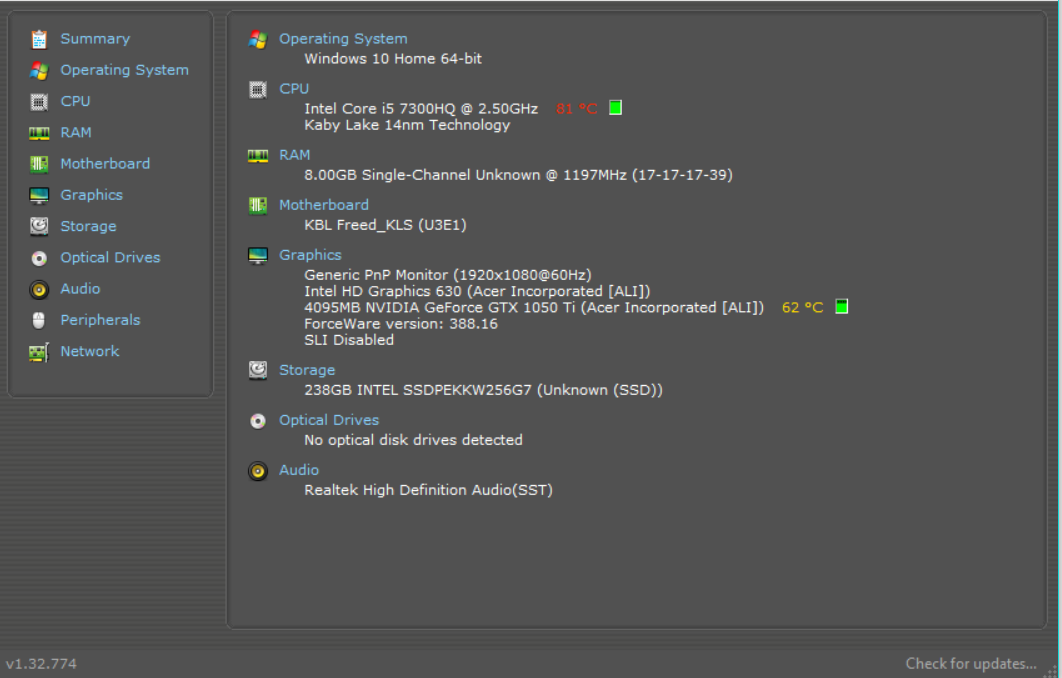
Task: Open the Summary section
Action: click(95, 39)
